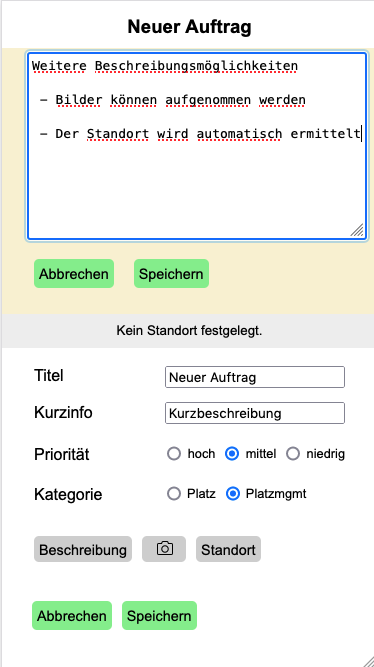Focus the Titel input field
374x667 pixels.
255,377
